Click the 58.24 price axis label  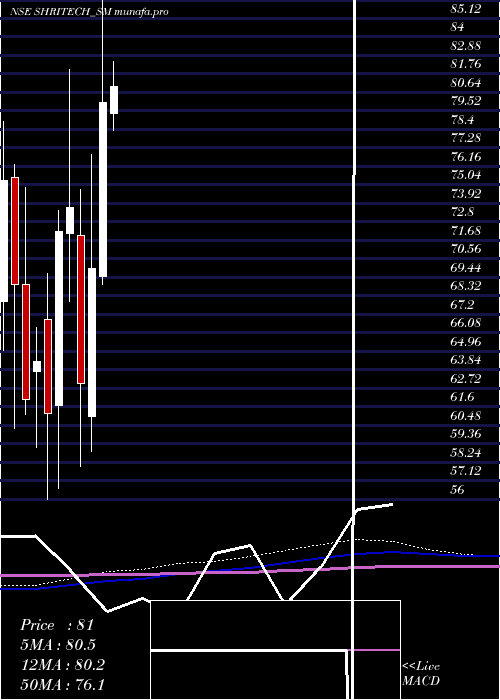pos(465,453)
